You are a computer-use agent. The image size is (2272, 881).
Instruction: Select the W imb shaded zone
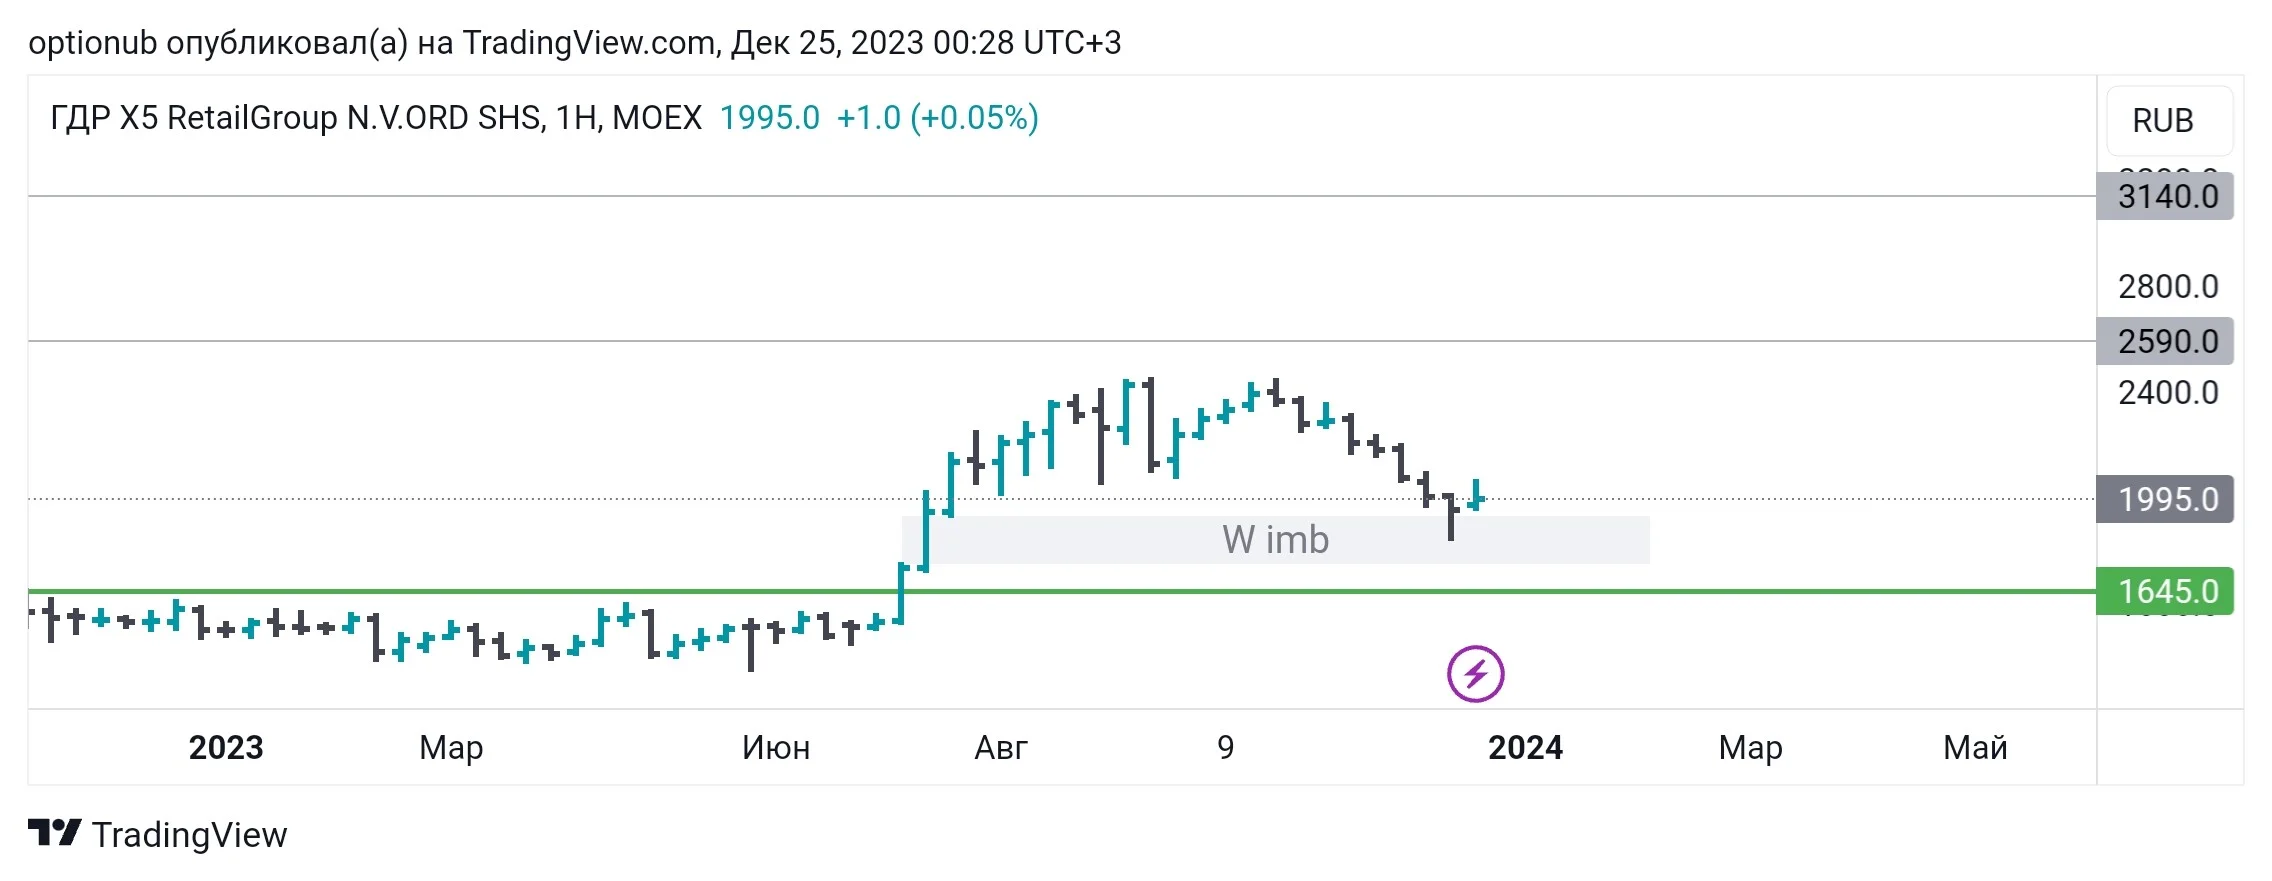pos(1276,540)
